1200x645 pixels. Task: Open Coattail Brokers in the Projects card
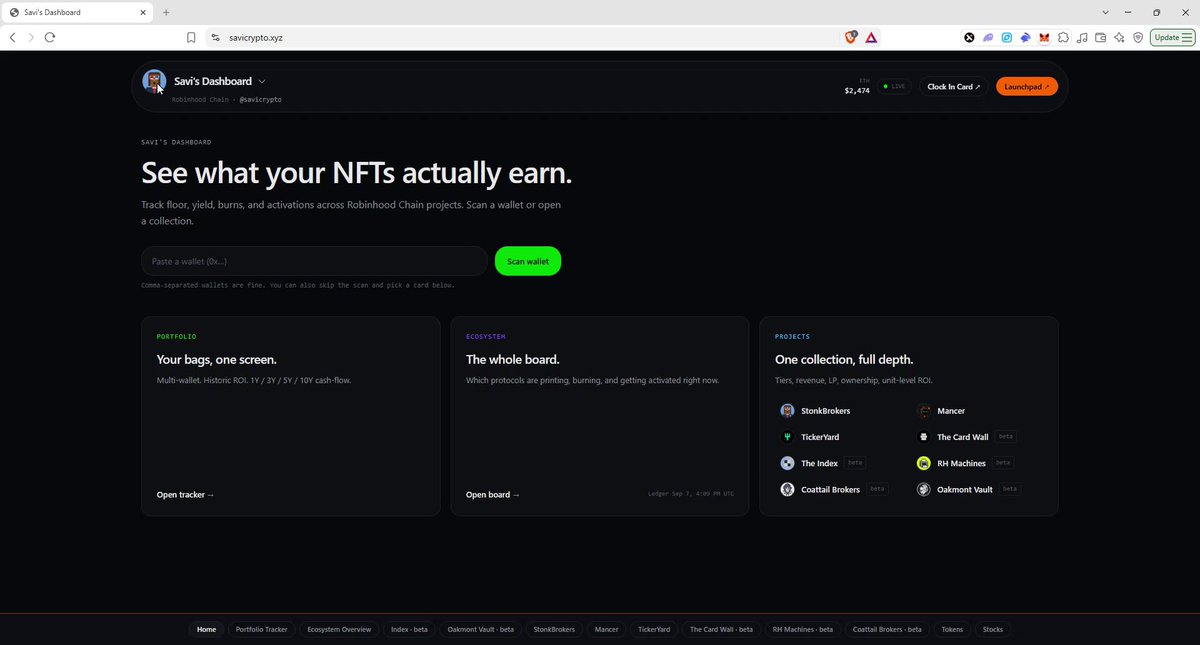(x=830, y=489)
